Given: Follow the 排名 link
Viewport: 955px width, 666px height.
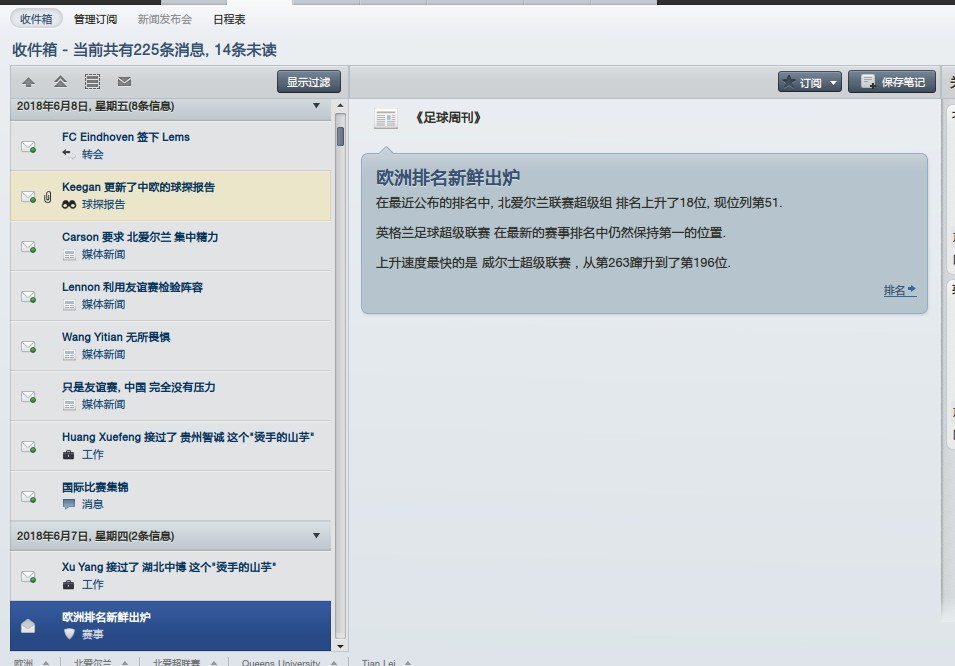Looking at the screenshot, I should coord(900,291).
